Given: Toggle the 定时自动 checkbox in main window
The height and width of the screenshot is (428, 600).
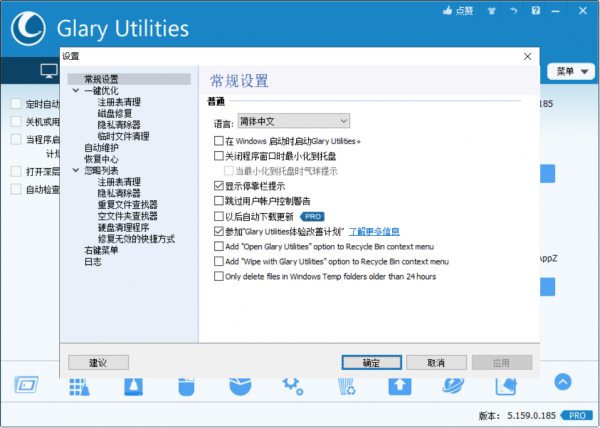Looking at the screenshot, I should click(16, 104).
